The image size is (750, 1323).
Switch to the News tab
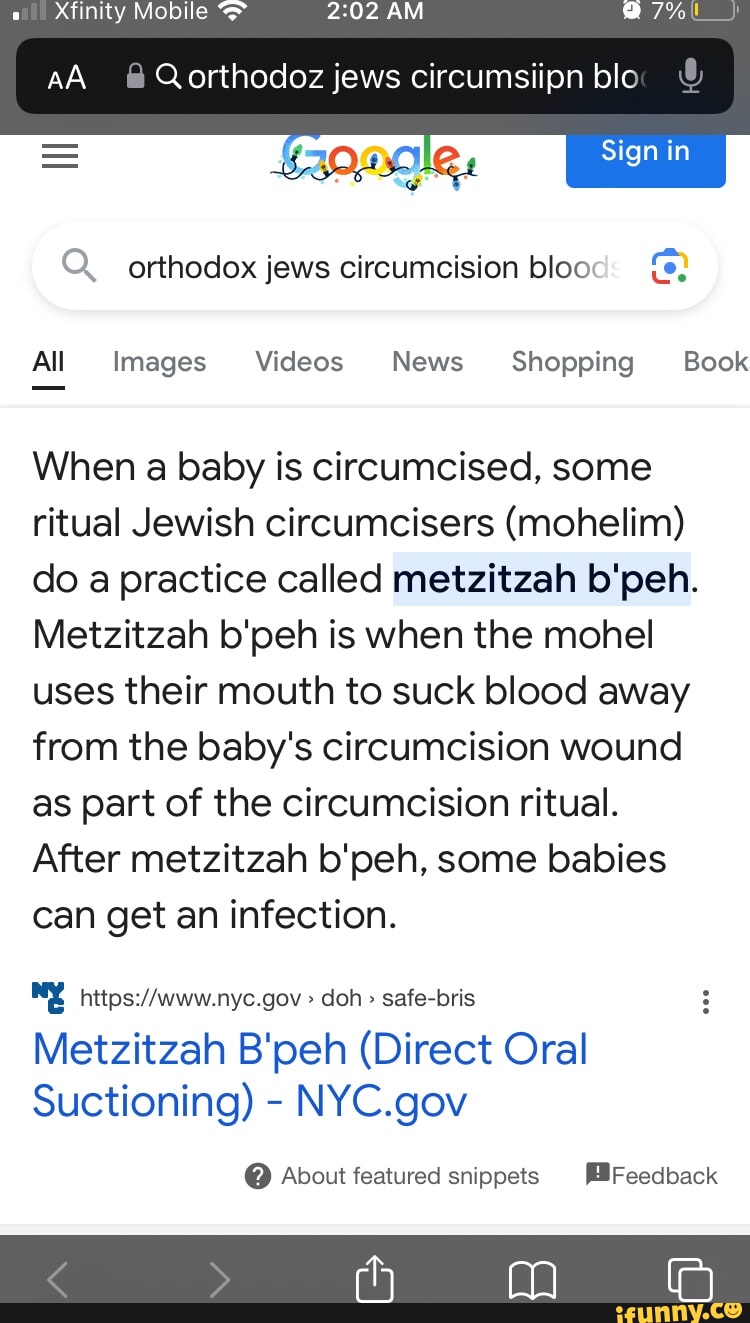(427, 362)
